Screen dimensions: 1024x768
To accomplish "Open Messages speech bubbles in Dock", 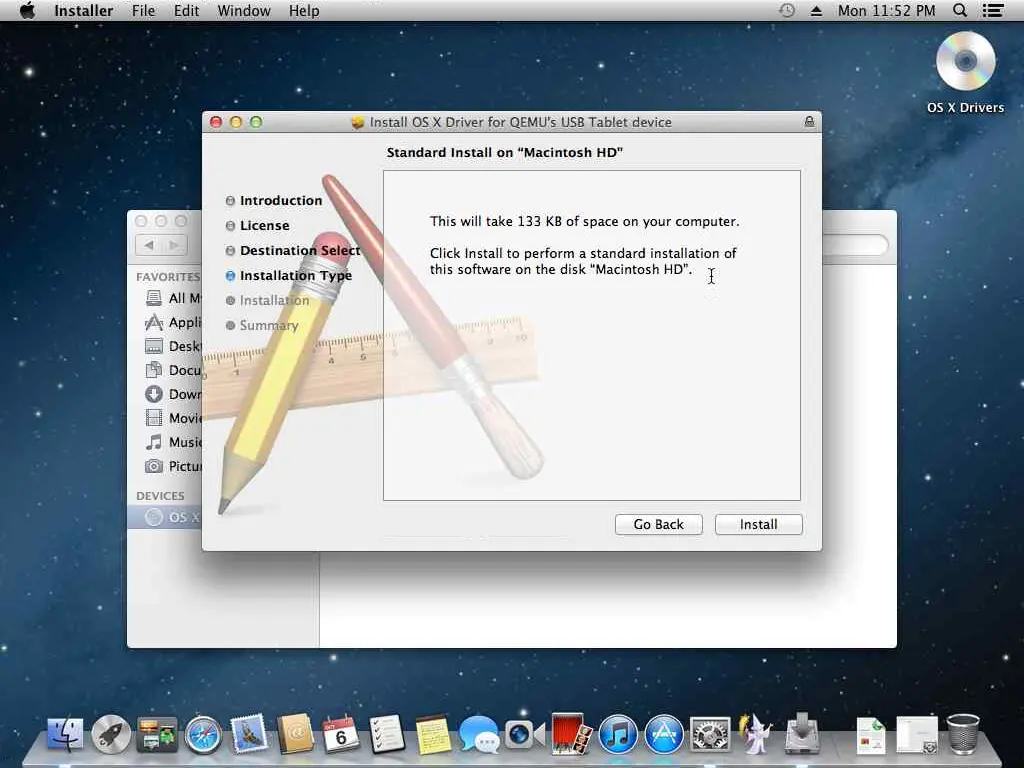I will coord(479,734).
